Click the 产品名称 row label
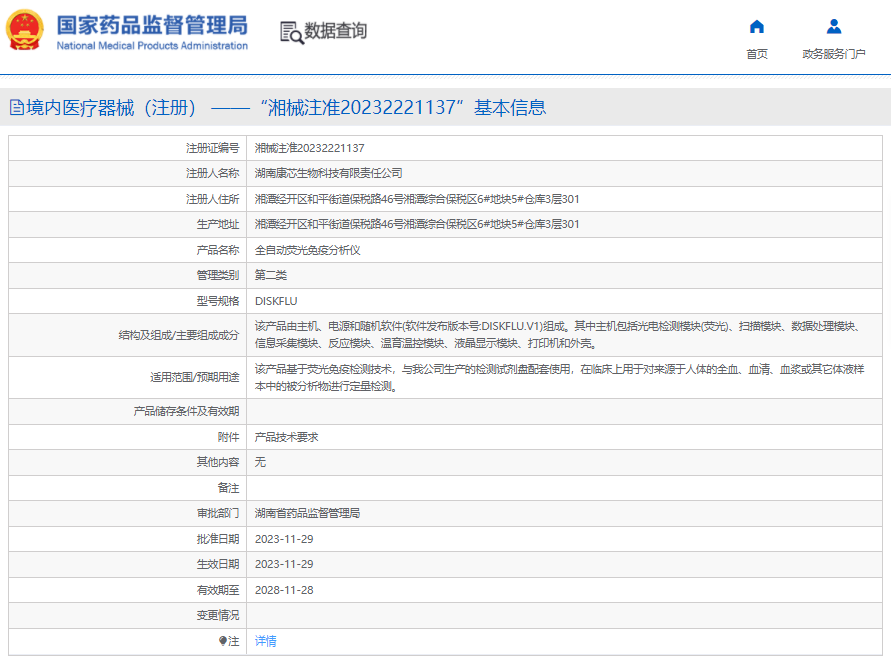The image size is (891, 662). (x=218, y=250)
